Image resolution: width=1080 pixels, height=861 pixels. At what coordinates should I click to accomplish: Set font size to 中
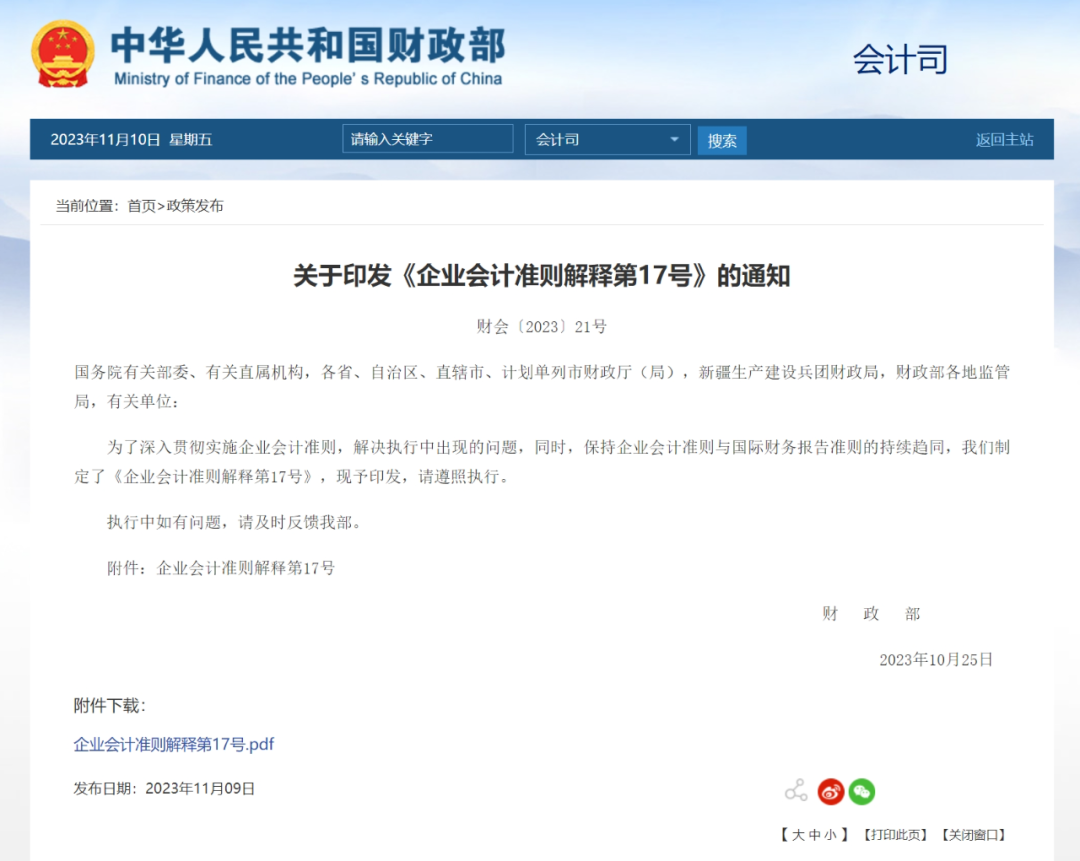[x=815, y=835]
